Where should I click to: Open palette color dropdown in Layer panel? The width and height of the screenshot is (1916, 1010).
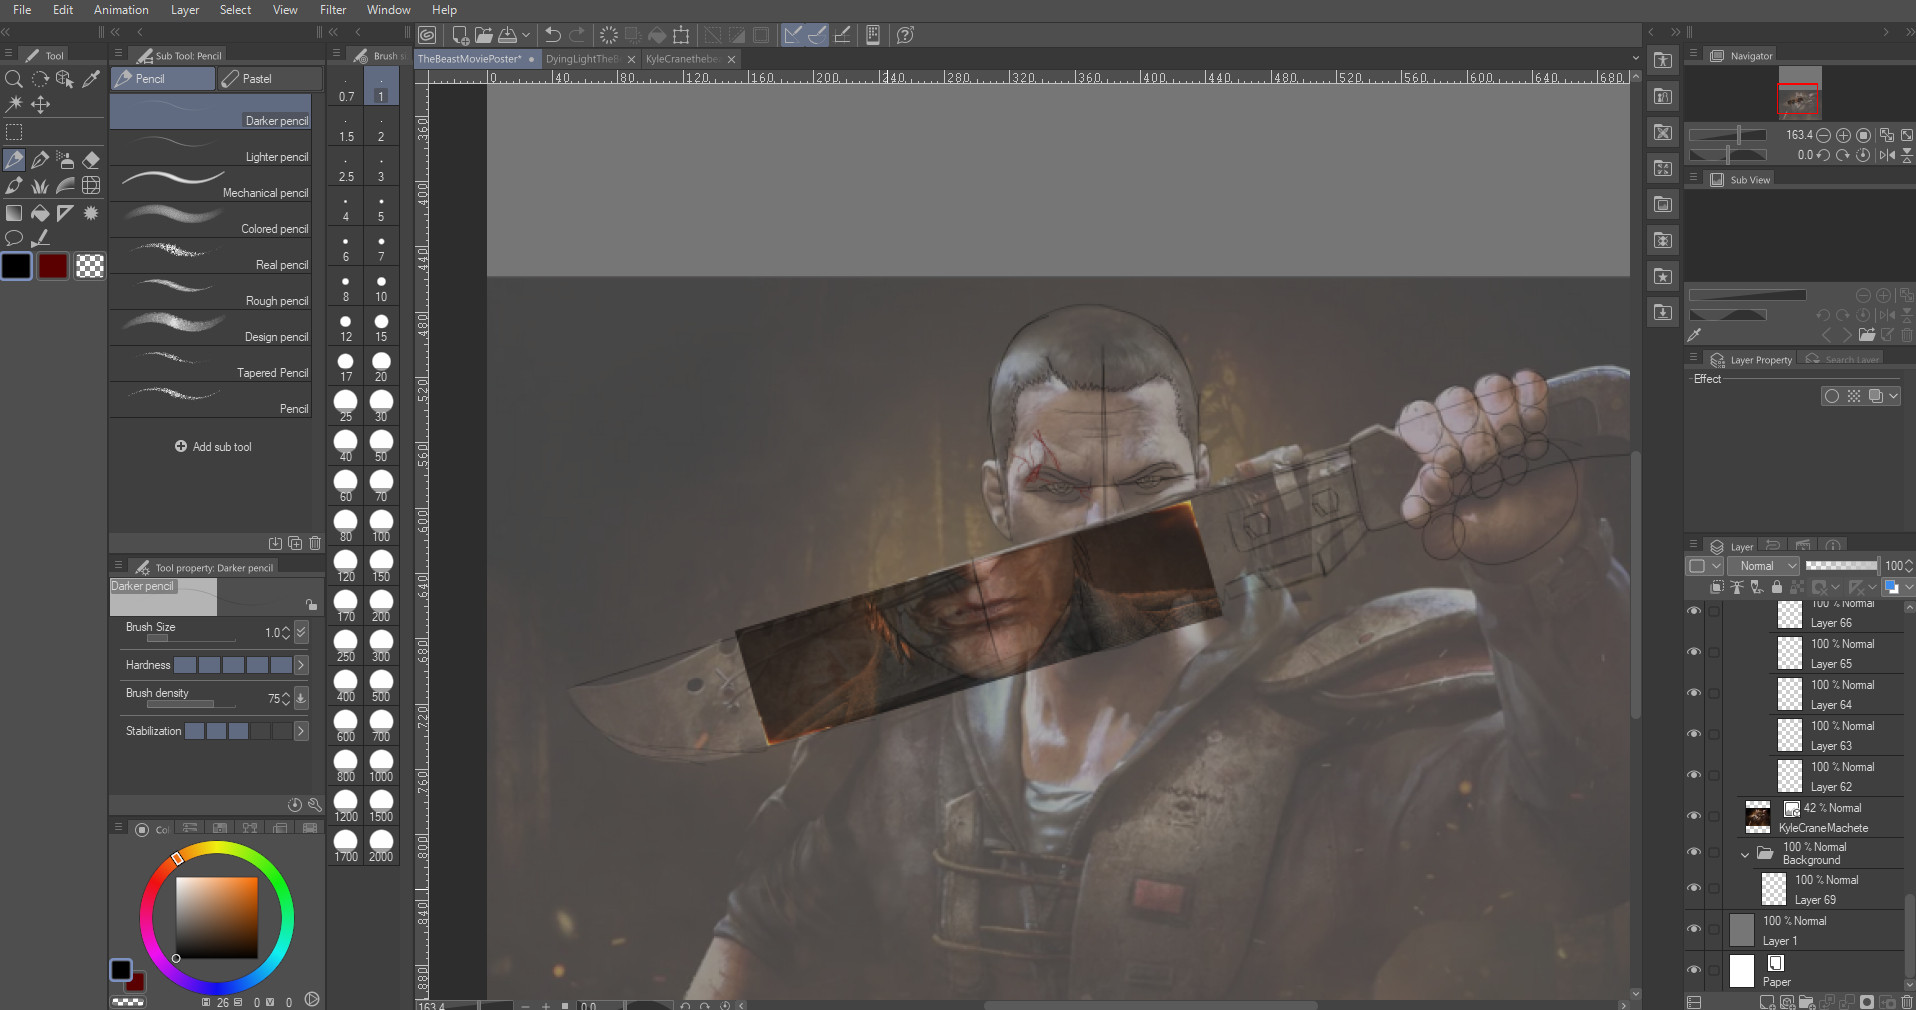[x=1908, y=588]
